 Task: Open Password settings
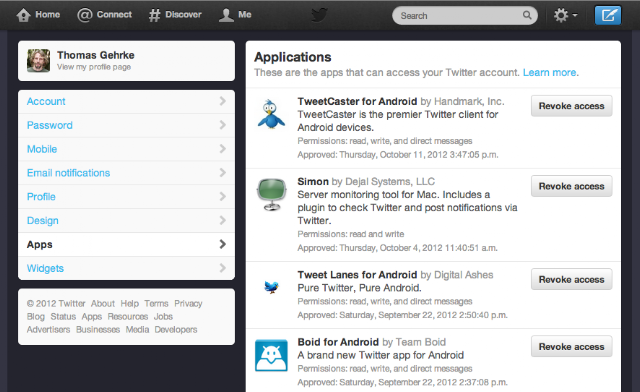tap(127, 125)
